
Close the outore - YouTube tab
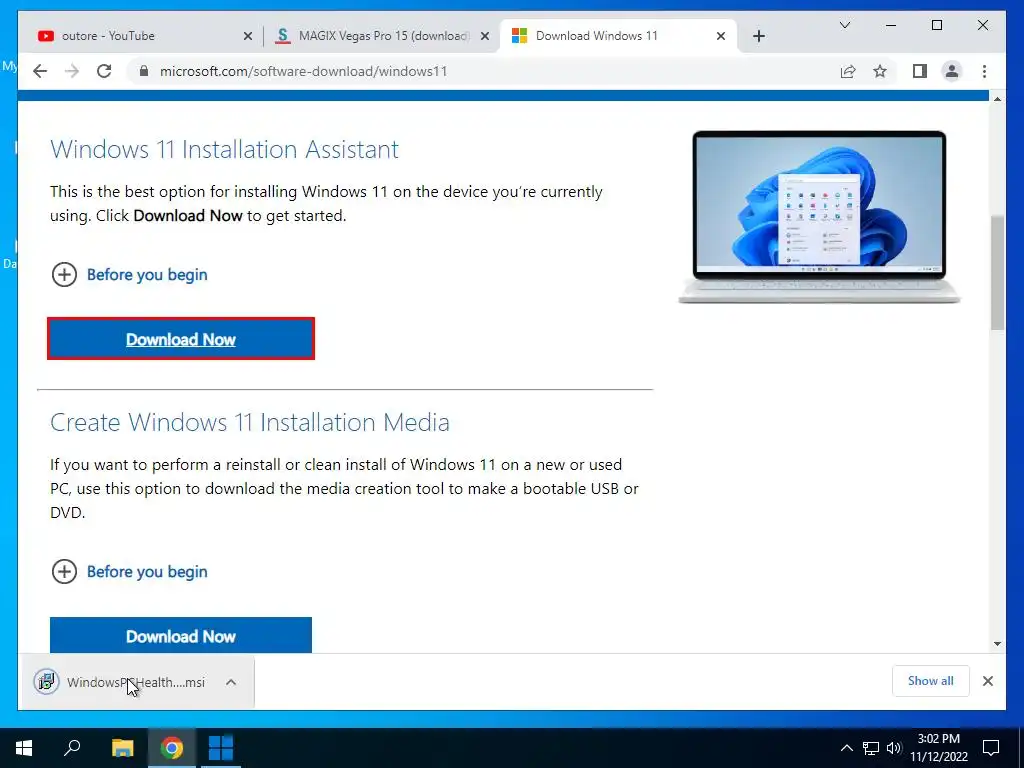pos(248,36)
